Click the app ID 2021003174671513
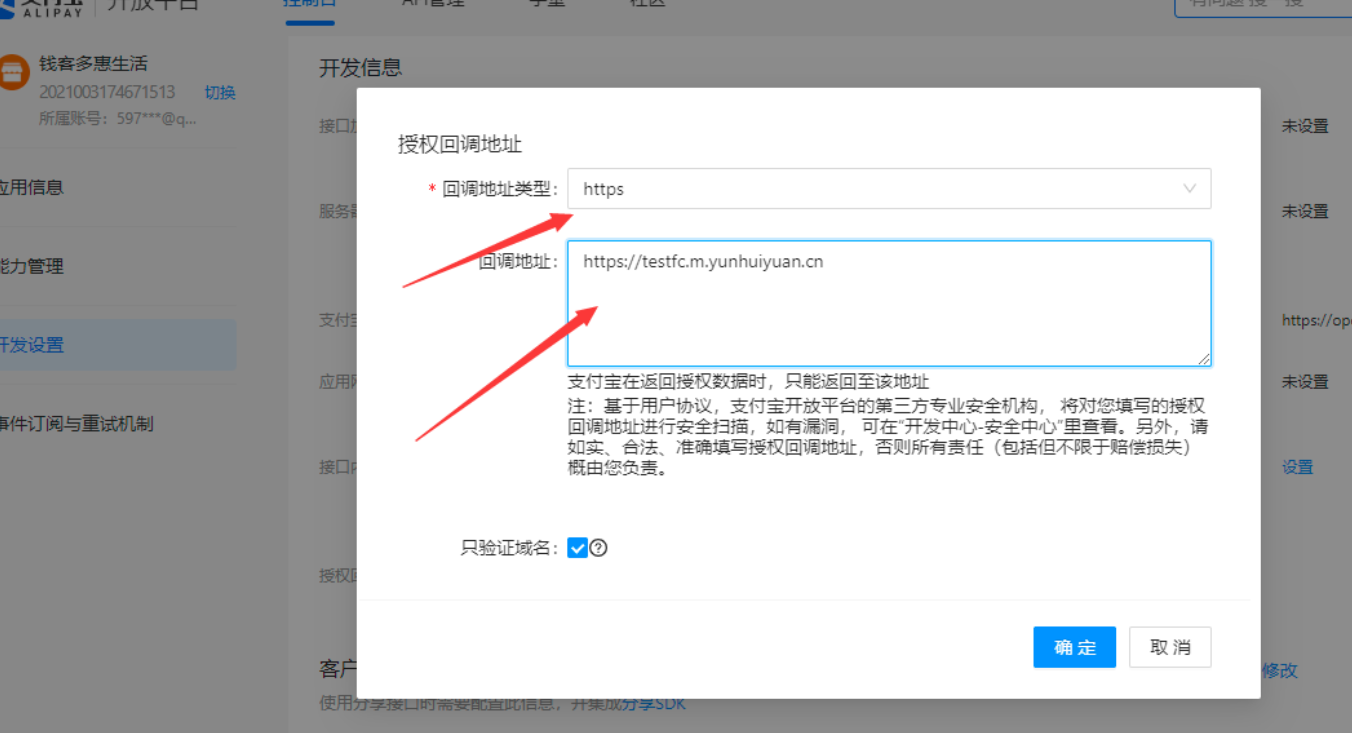 coord(107,92)
